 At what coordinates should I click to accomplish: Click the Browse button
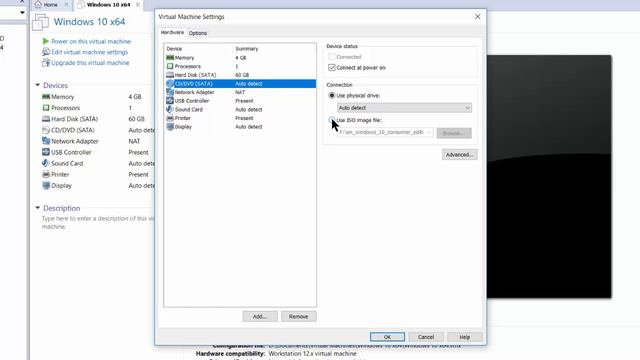(x=454, y=133)
